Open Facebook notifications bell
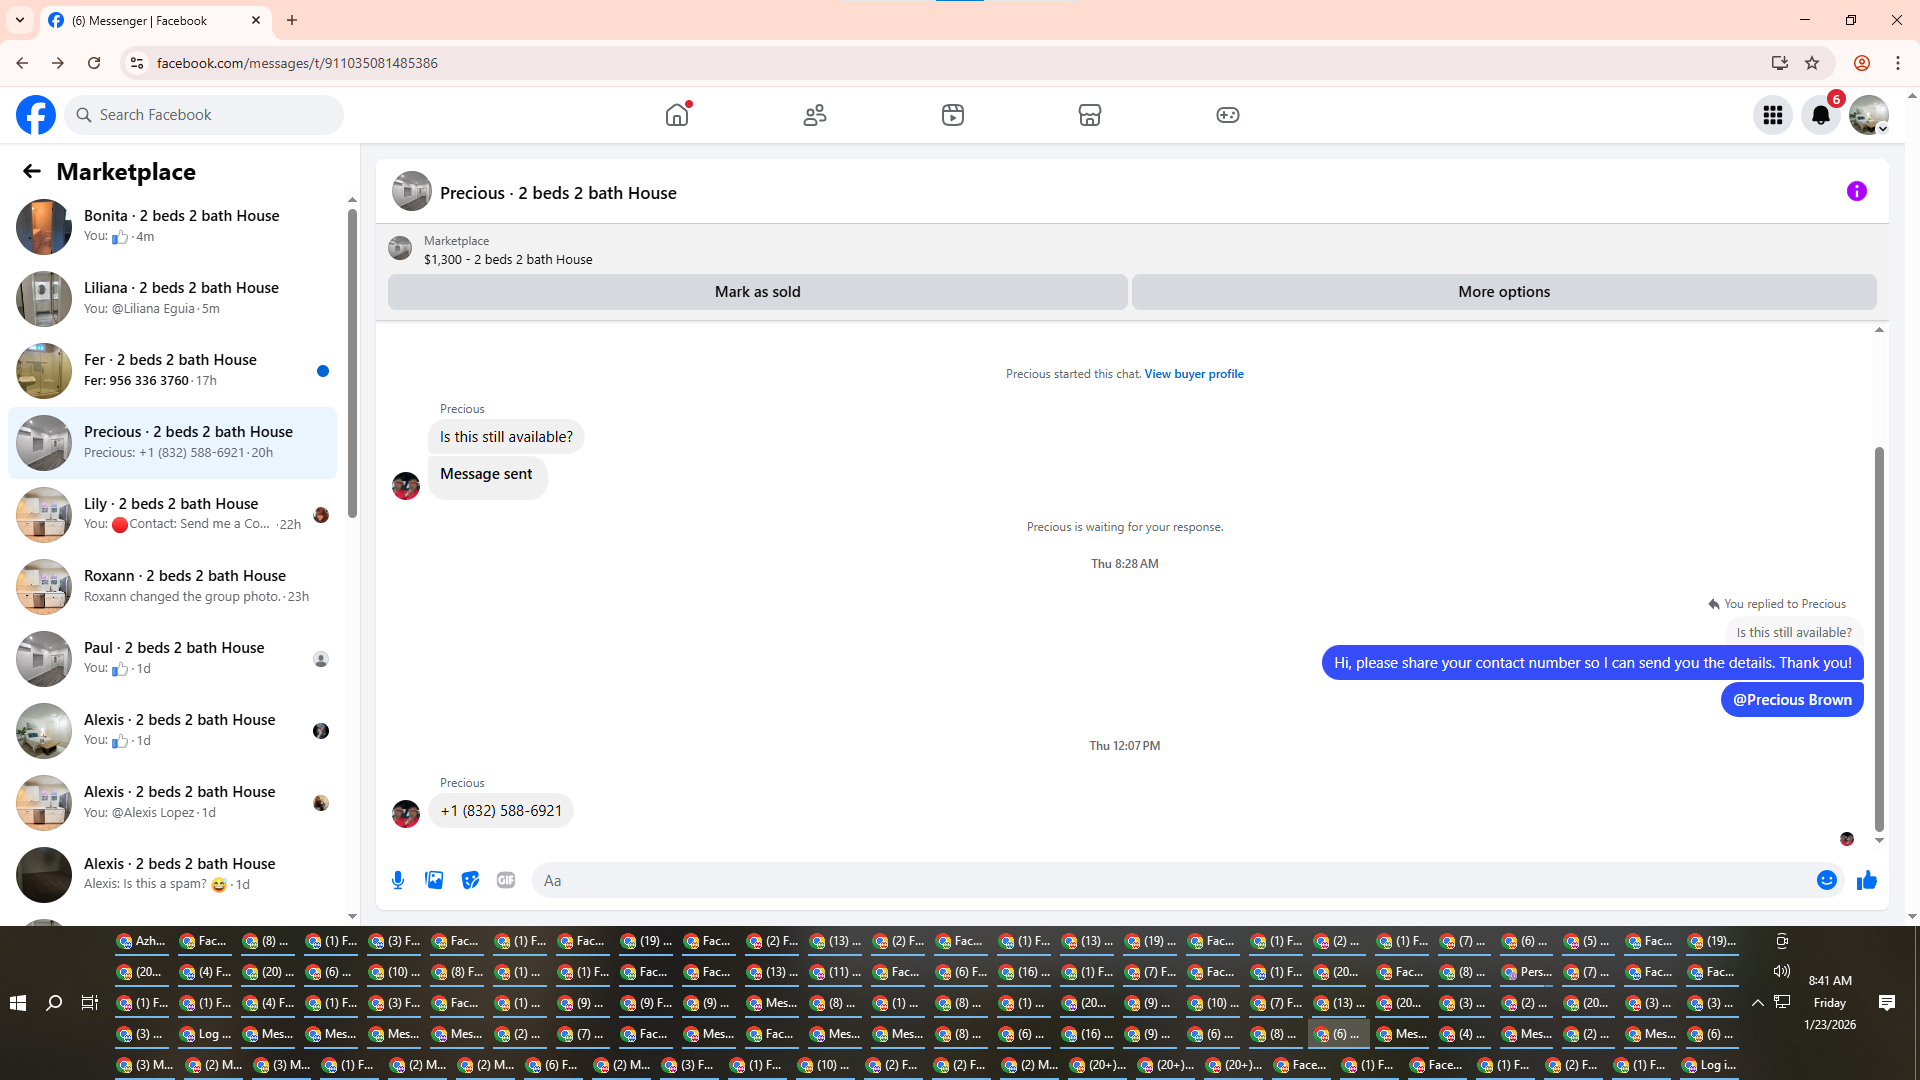1920x1080 pixels. (1820, 115)
